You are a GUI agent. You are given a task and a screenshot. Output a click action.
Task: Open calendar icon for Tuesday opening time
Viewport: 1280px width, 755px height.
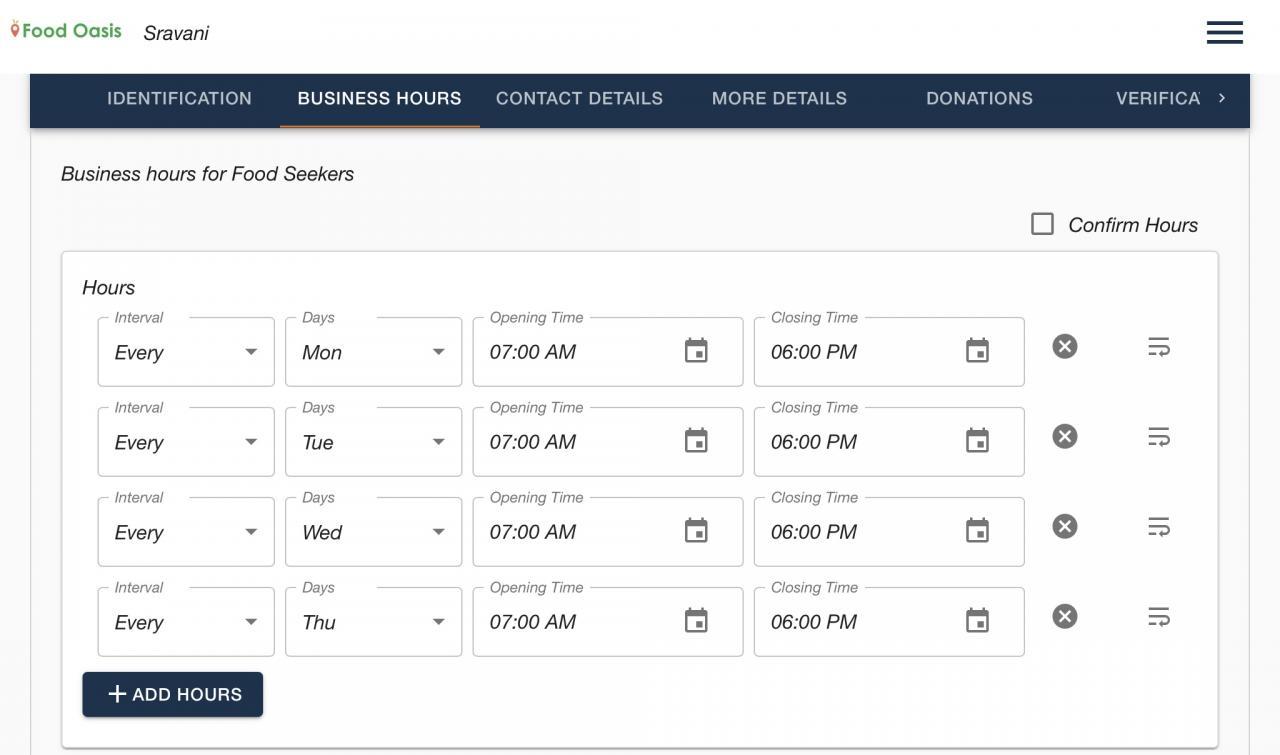[x=696, y=441]
